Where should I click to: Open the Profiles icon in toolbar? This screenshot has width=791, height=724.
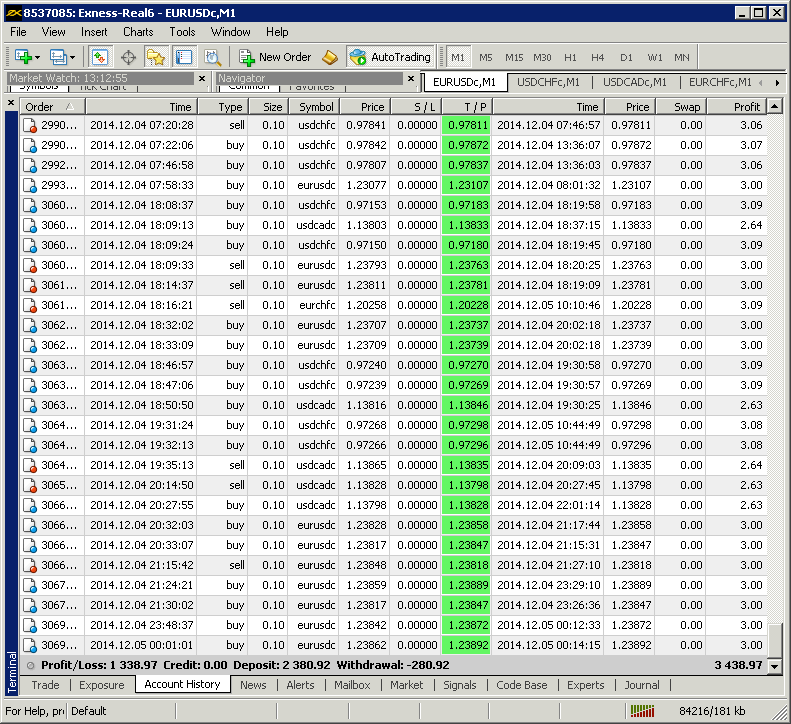tap(58, 57)
